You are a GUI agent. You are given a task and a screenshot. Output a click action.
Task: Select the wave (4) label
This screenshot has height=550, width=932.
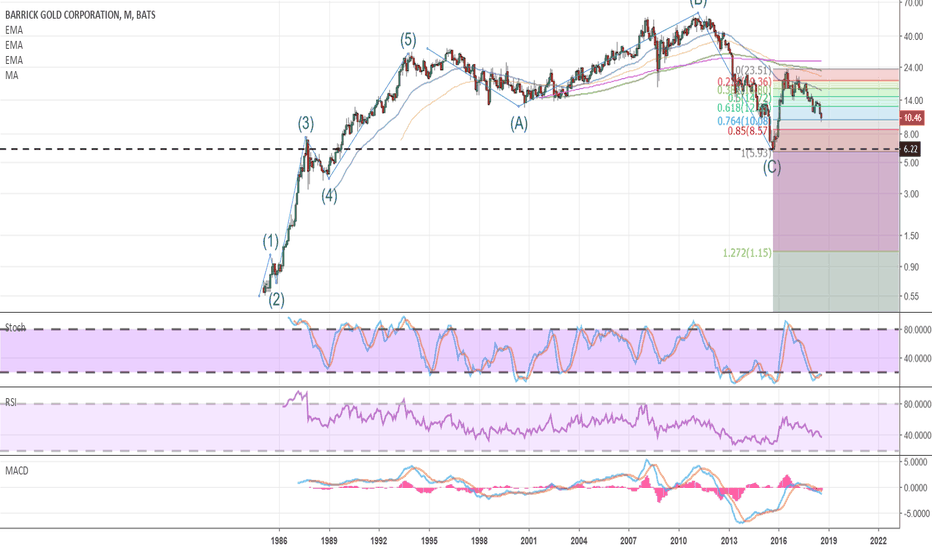[x=329, y=196]
